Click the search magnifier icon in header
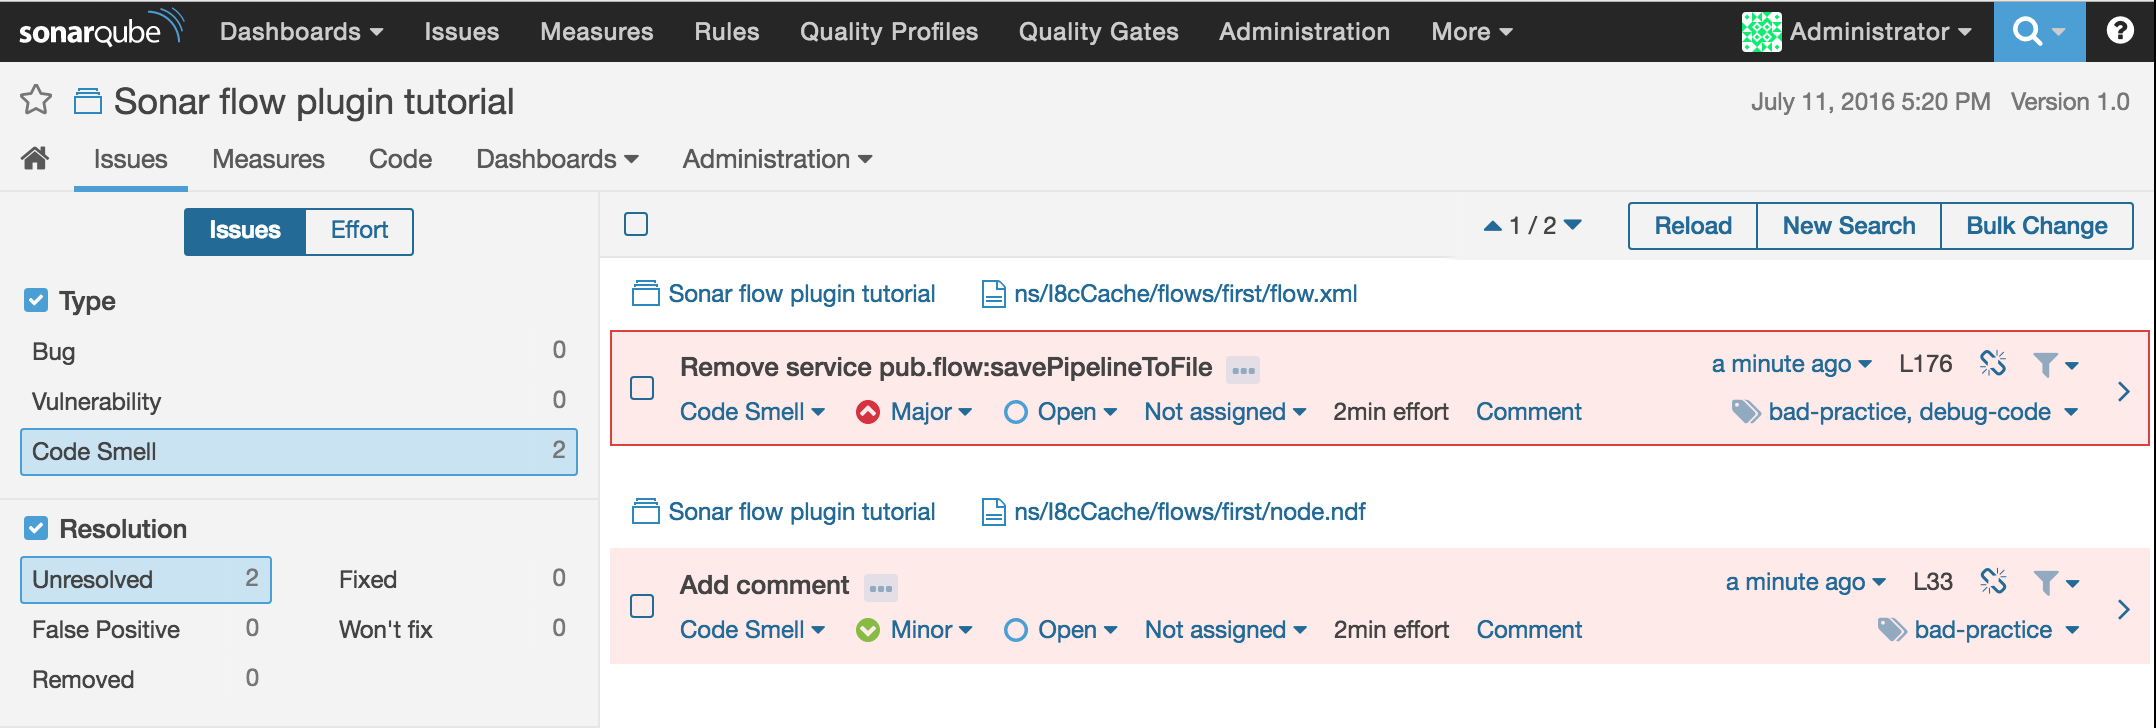 pos(2028,31)
